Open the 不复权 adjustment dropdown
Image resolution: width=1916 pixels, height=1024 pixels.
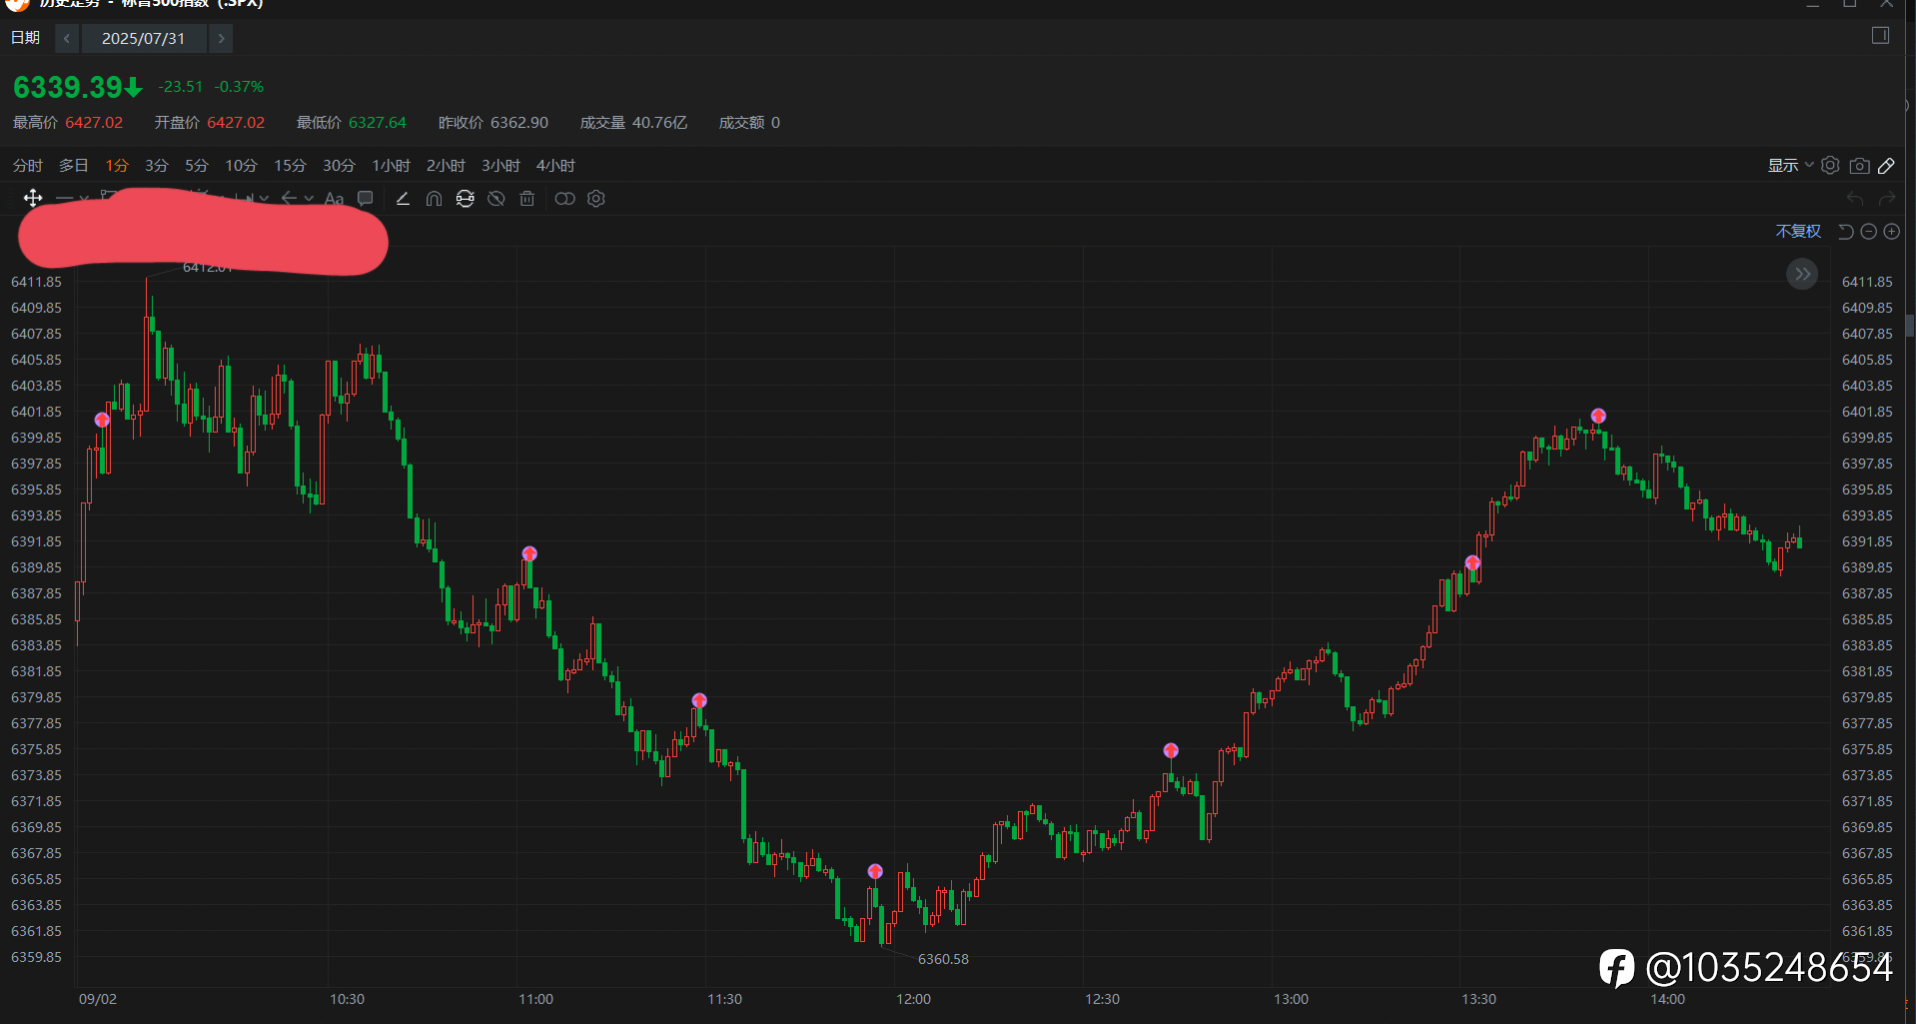coord(1798,232)
